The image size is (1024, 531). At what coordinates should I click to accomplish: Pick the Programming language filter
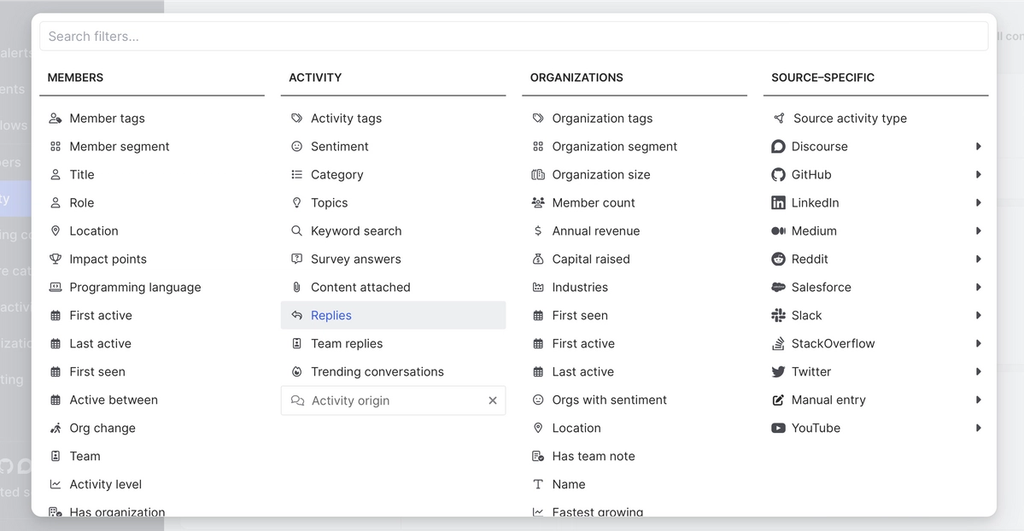point(135,288)
